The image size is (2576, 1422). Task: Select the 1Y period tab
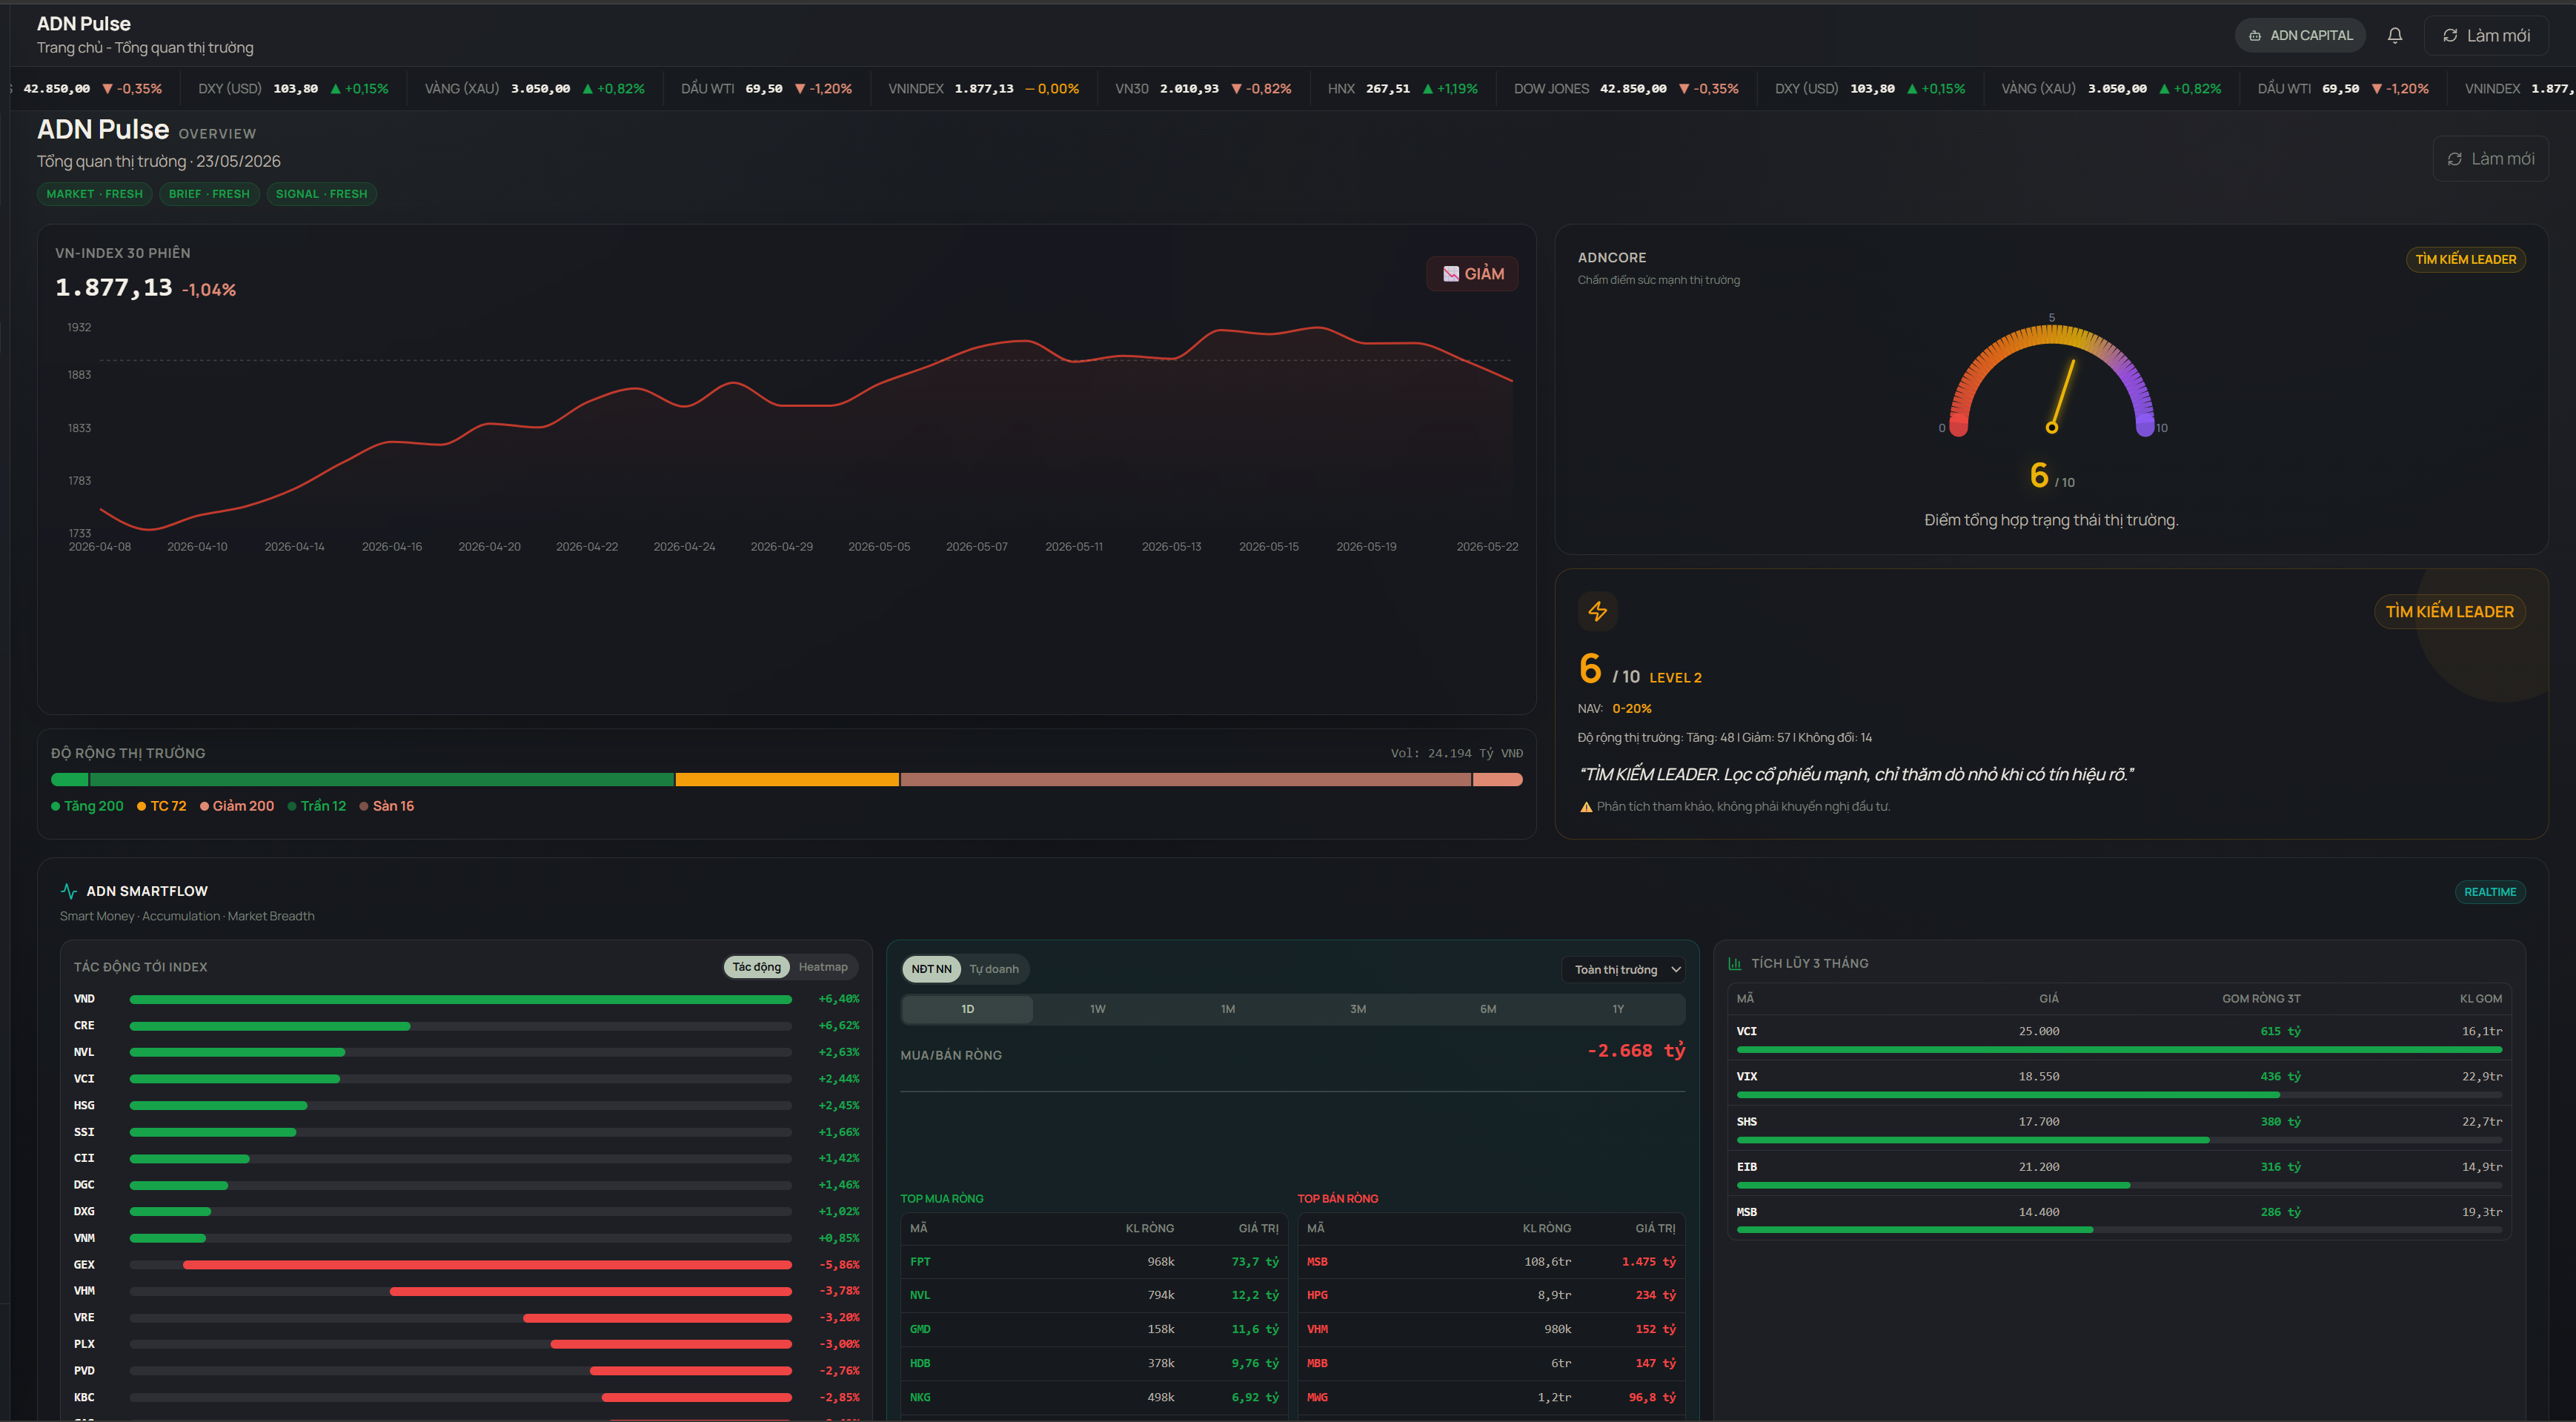1617,1008
